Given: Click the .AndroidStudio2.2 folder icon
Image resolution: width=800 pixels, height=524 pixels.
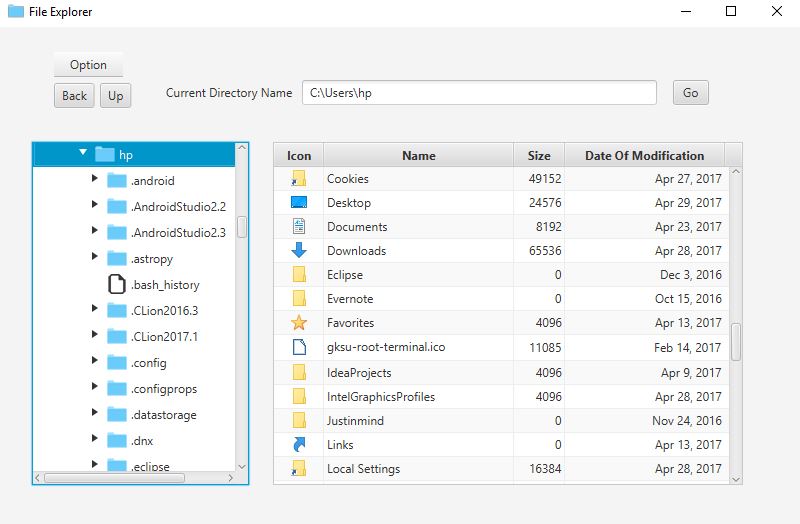Looking at the screenshot, I should (117, 206).
